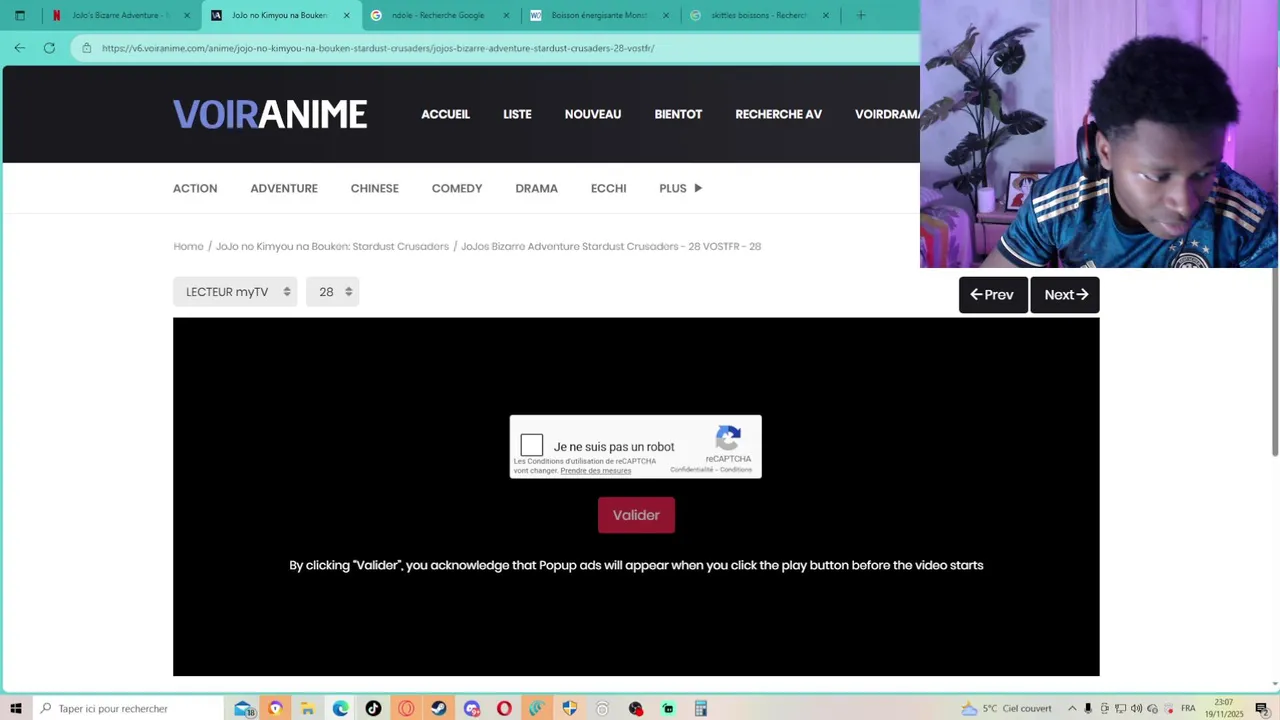Open the notification center icon
This screenshot has height=720, width=1280.
click(x=1262, y=708)
